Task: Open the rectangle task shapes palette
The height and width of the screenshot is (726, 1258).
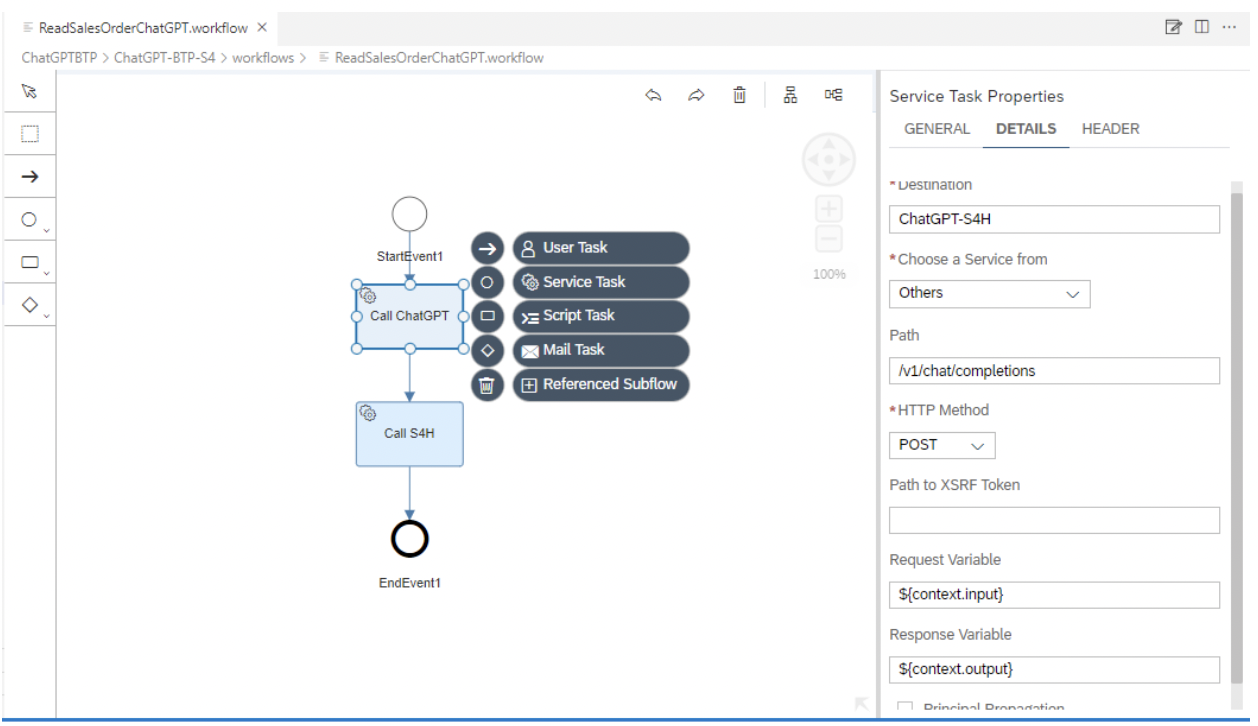Action: (32, 264)
